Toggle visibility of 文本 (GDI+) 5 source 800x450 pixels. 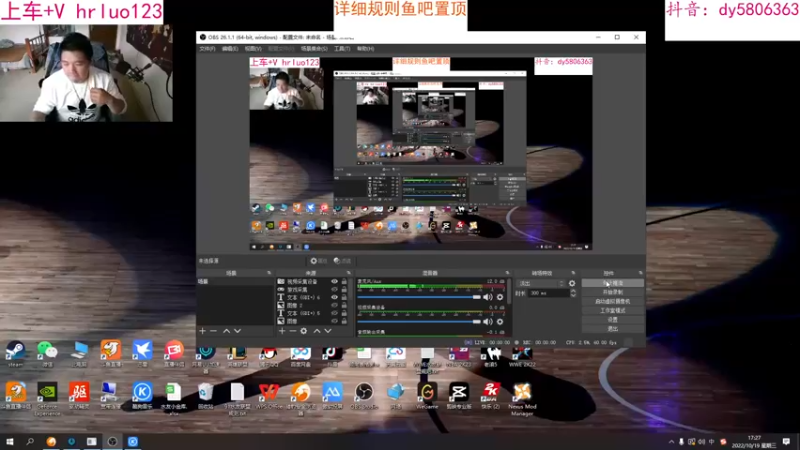click(x=335, y=313)
